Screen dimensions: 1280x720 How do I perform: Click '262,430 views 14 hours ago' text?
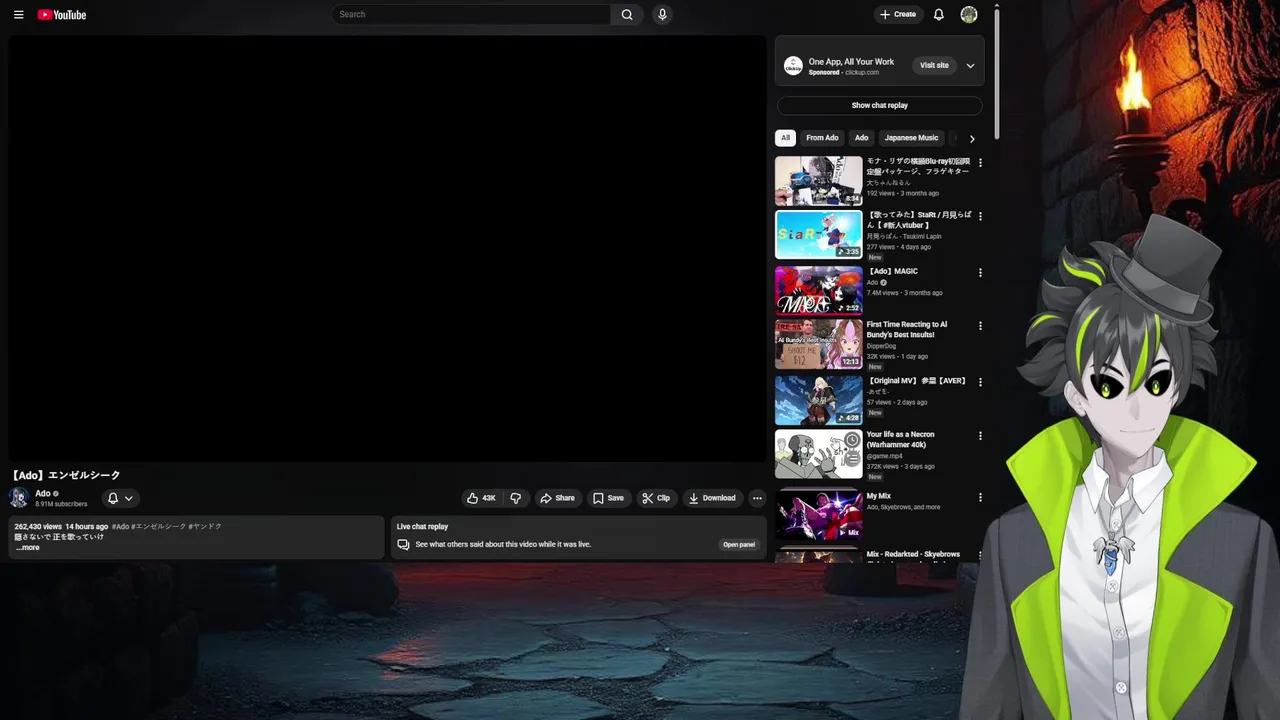tap(61, 526)
